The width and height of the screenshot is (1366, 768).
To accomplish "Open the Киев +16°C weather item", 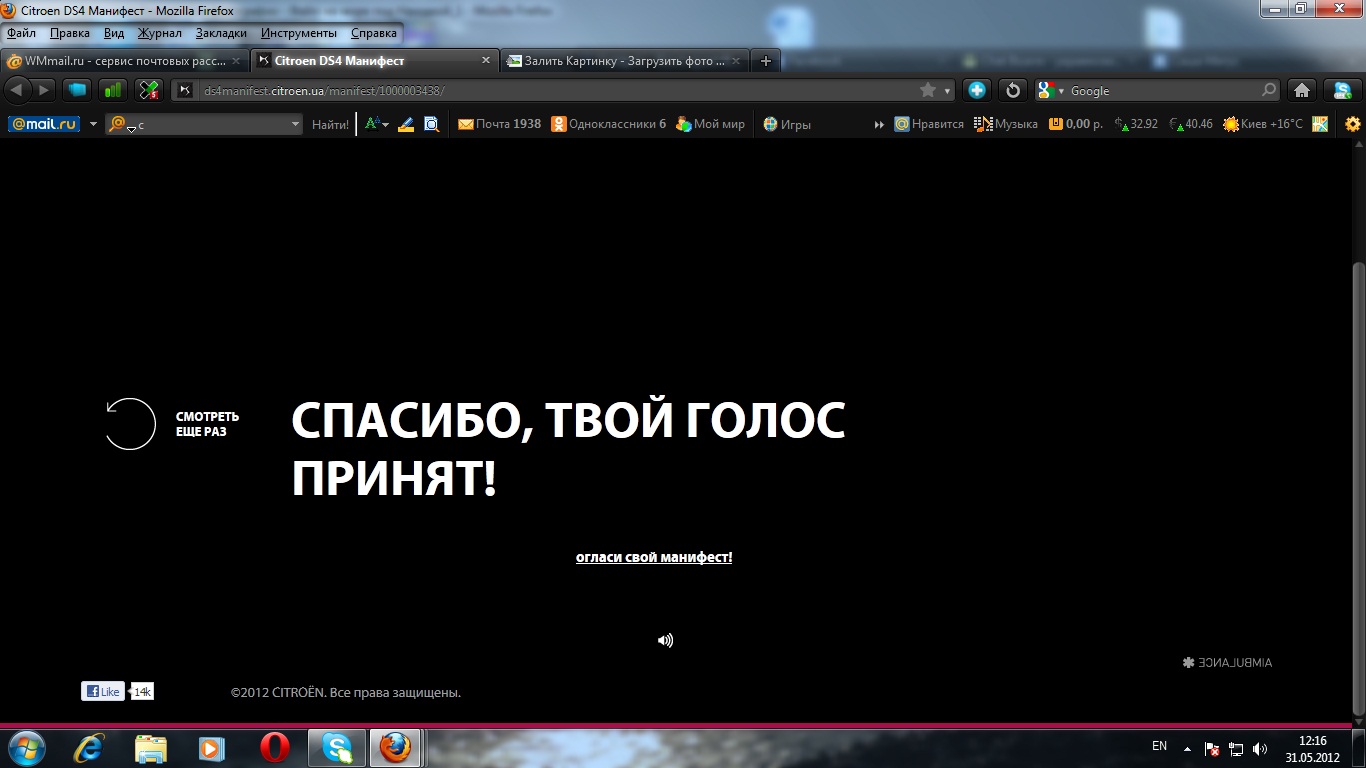I will 1262,124.
